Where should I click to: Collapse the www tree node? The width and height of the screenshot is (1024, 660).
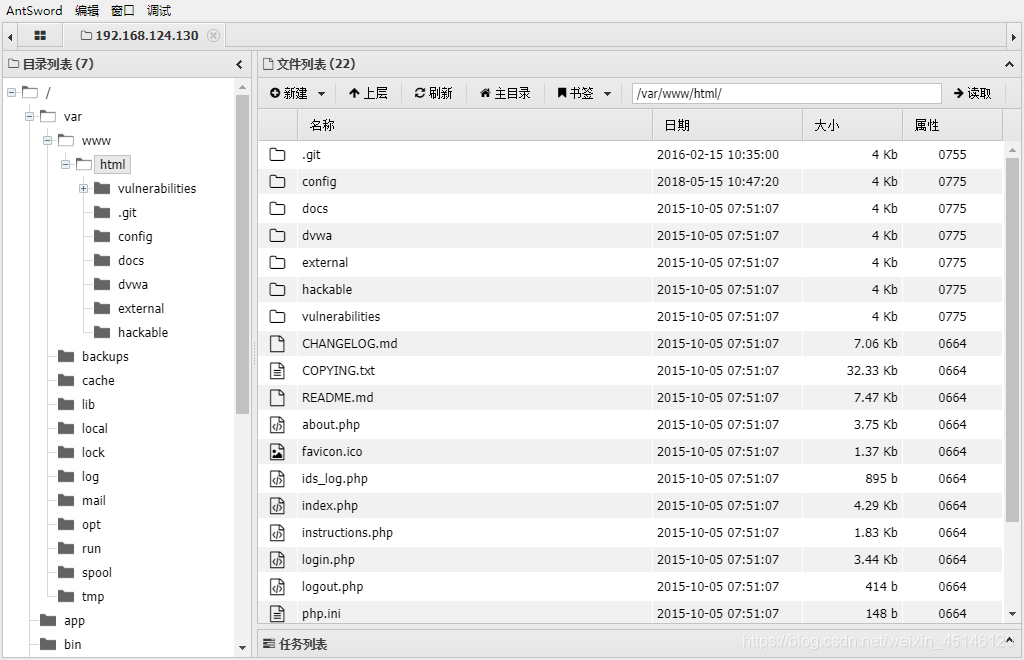click(x=48, y=140)
